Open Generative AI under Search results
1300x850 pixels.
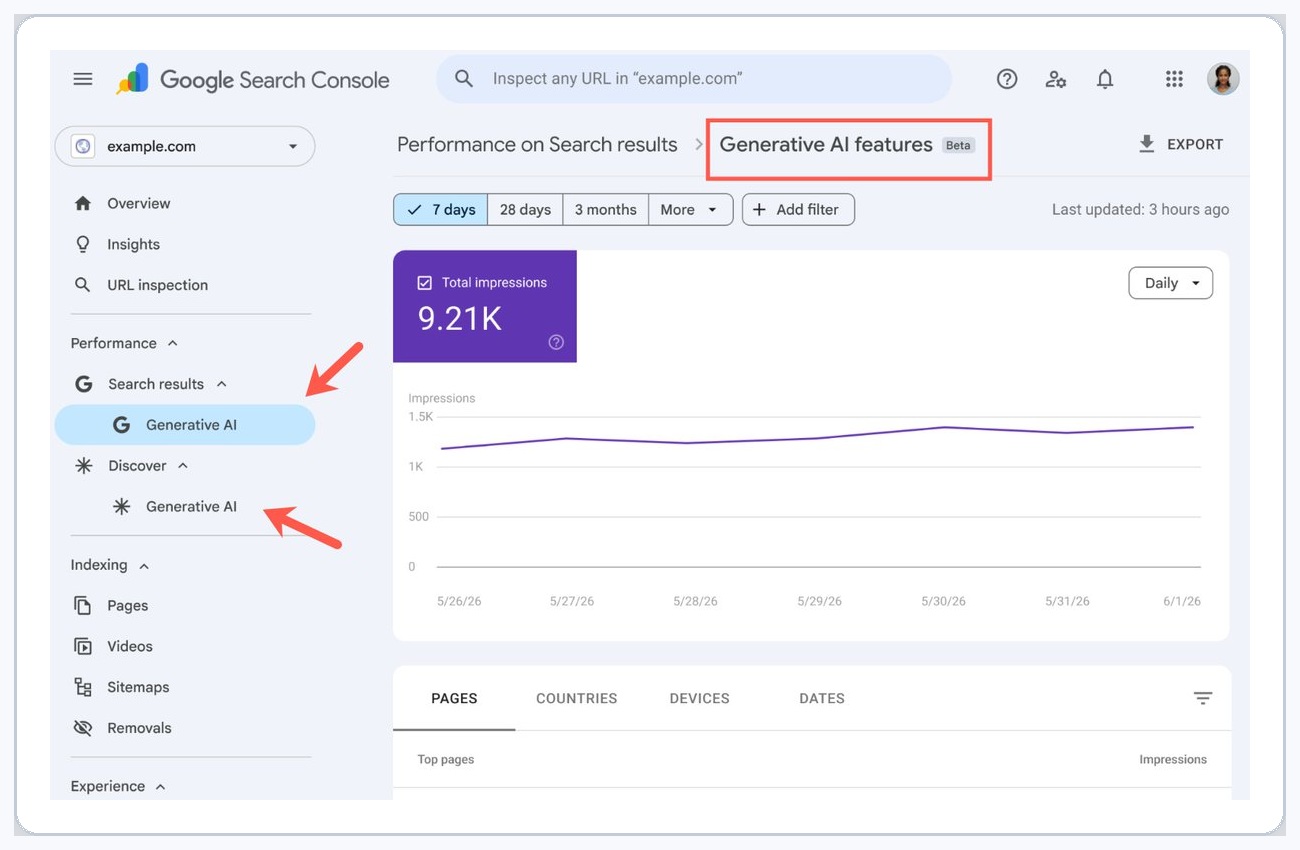point(185,425)
